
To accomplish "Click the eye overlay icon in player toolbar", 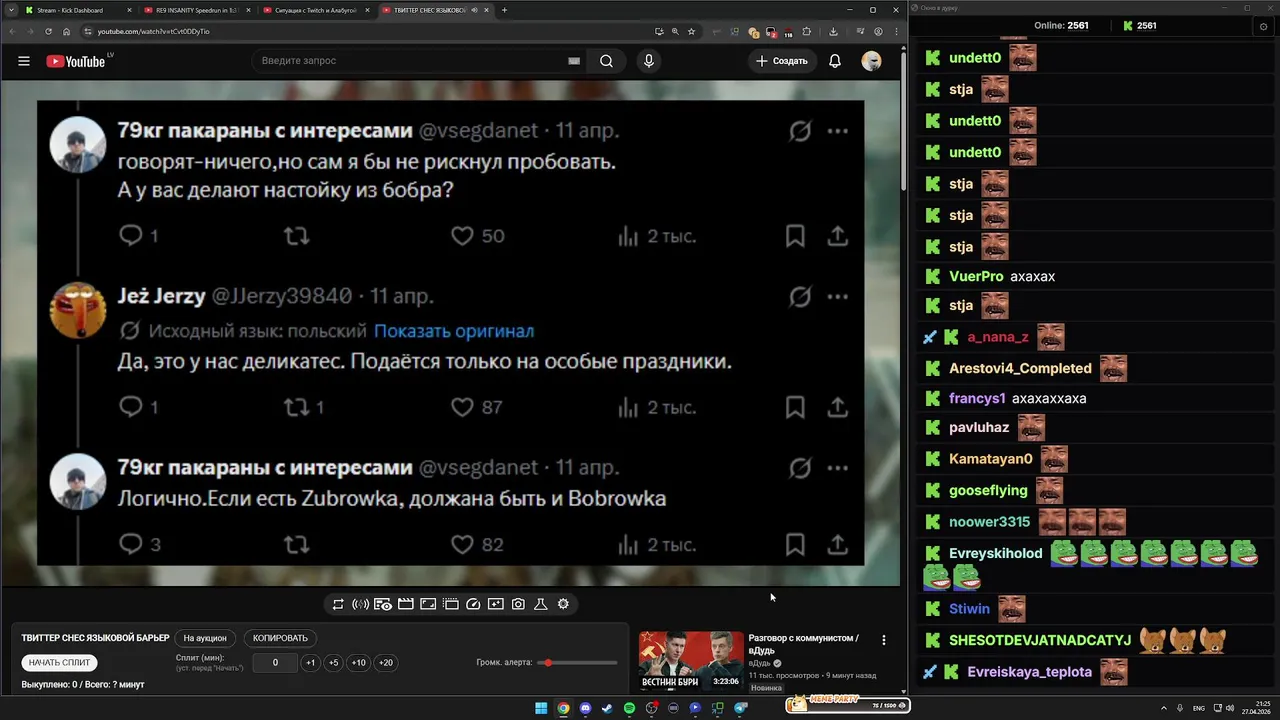I will coord(383,604).
